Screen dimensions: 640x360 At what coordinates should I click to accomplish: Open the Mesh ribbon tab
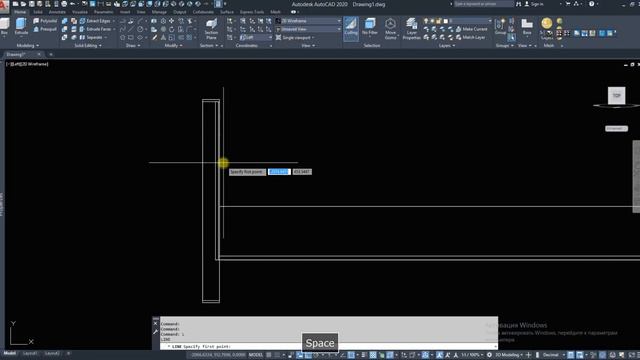[276, 12]
